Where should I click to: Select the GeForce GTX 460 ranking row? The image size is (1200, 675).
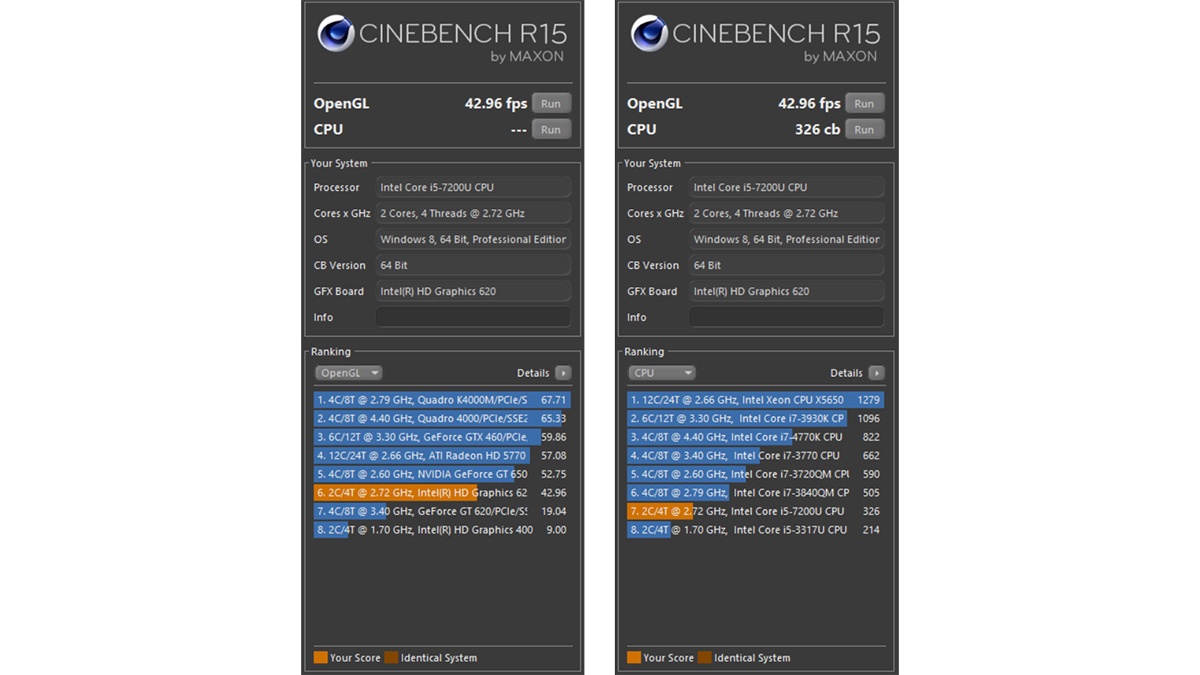coord(441,437)
